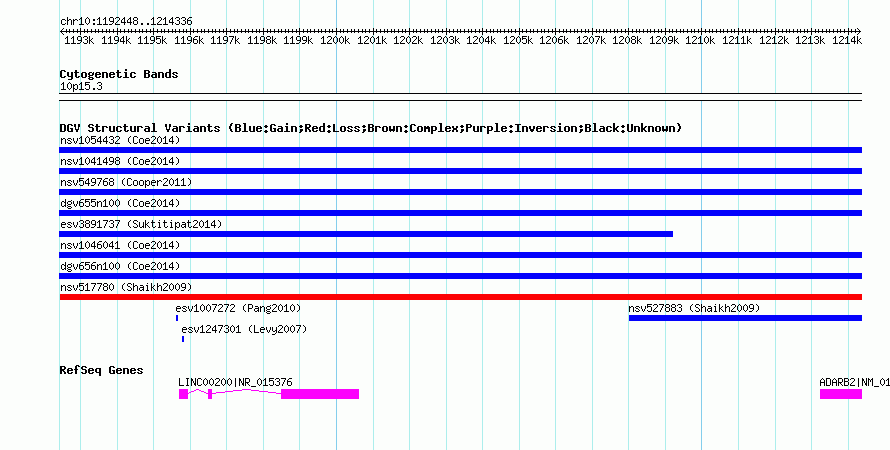Select the shorter blue bar under esv3891737

pos(366,234)
